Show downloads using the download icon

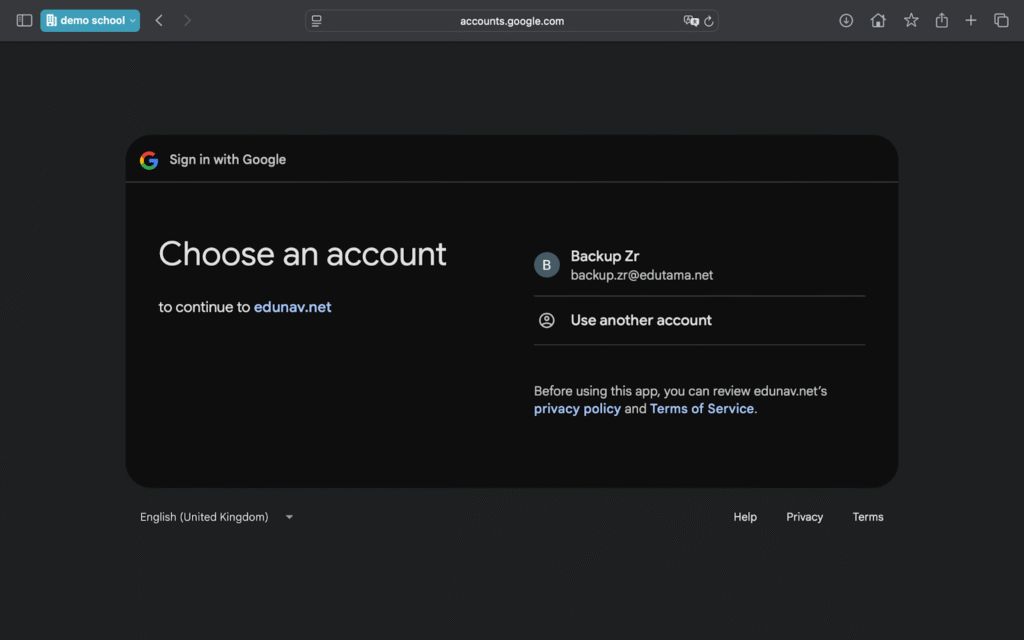[846, 20]
